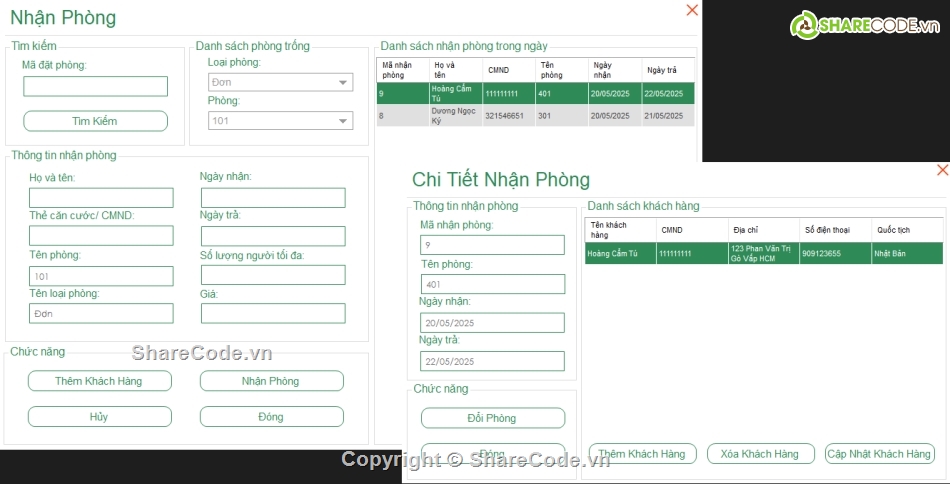Image resolution: width=950 pixels, height=484 pixels.
Task: Click the Mã đặt phòng input field
Action: [x=95, y=86]
